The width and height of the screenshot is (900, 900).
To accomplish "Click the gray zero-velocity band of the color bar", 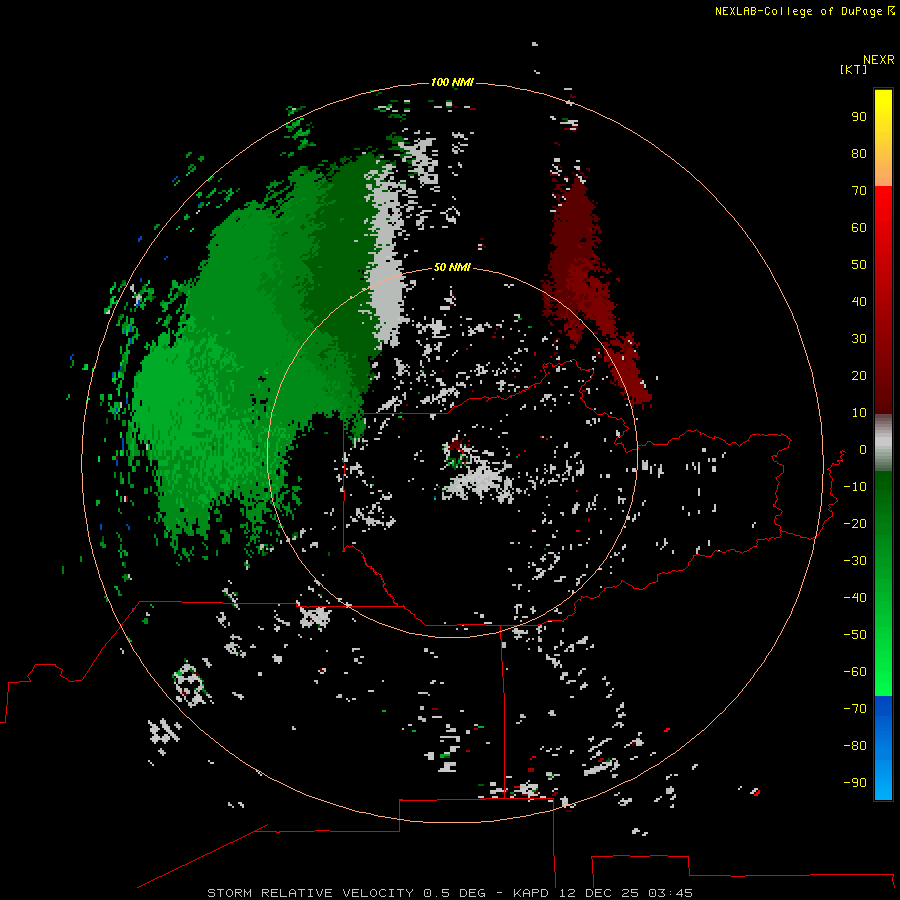I will [883, 443].
